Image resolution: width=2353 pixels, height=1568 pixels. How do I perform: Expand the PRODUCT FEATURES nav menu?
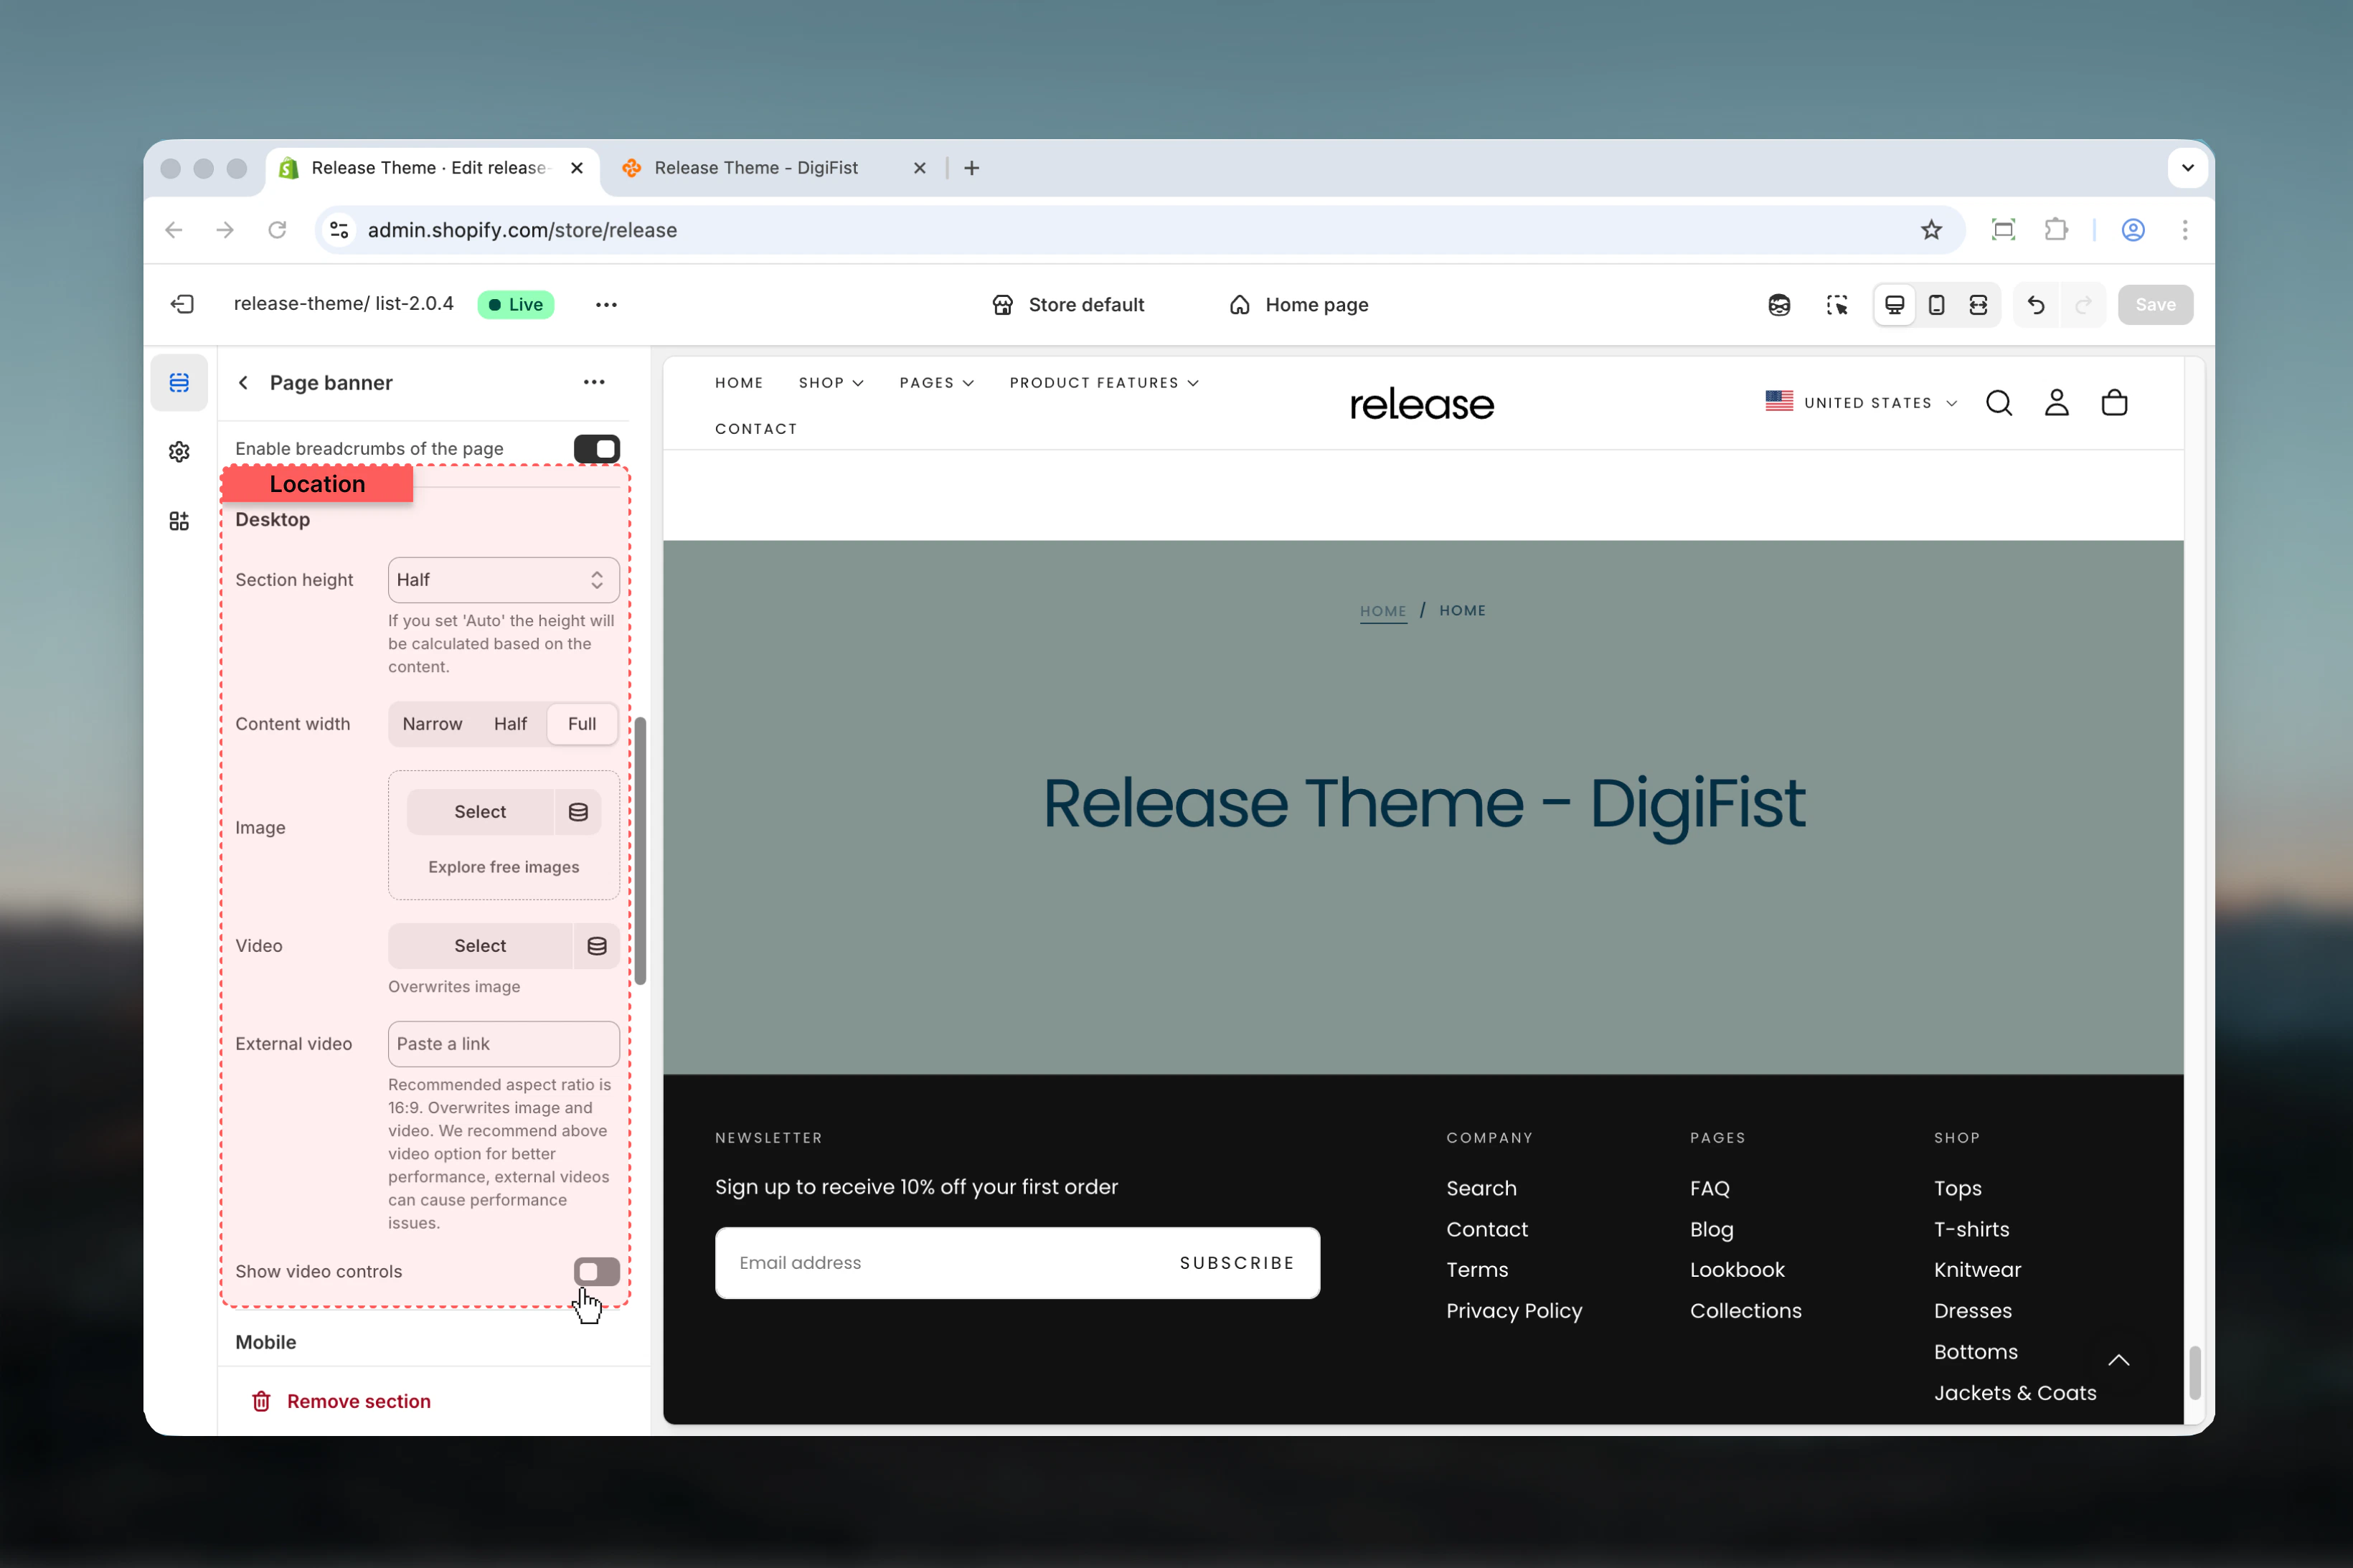click(x=1103, y=383)
